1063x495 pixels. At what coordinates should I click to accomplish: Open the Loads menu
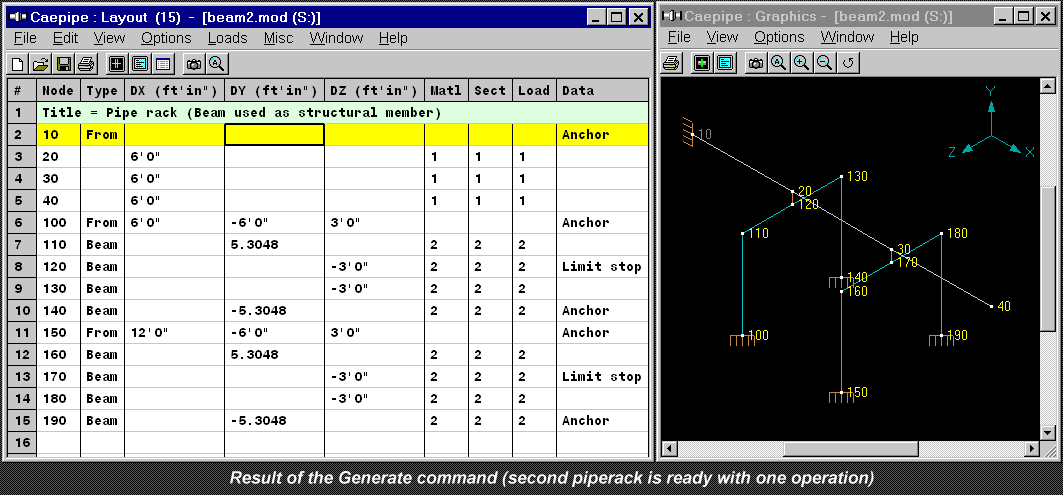(228, 39)
